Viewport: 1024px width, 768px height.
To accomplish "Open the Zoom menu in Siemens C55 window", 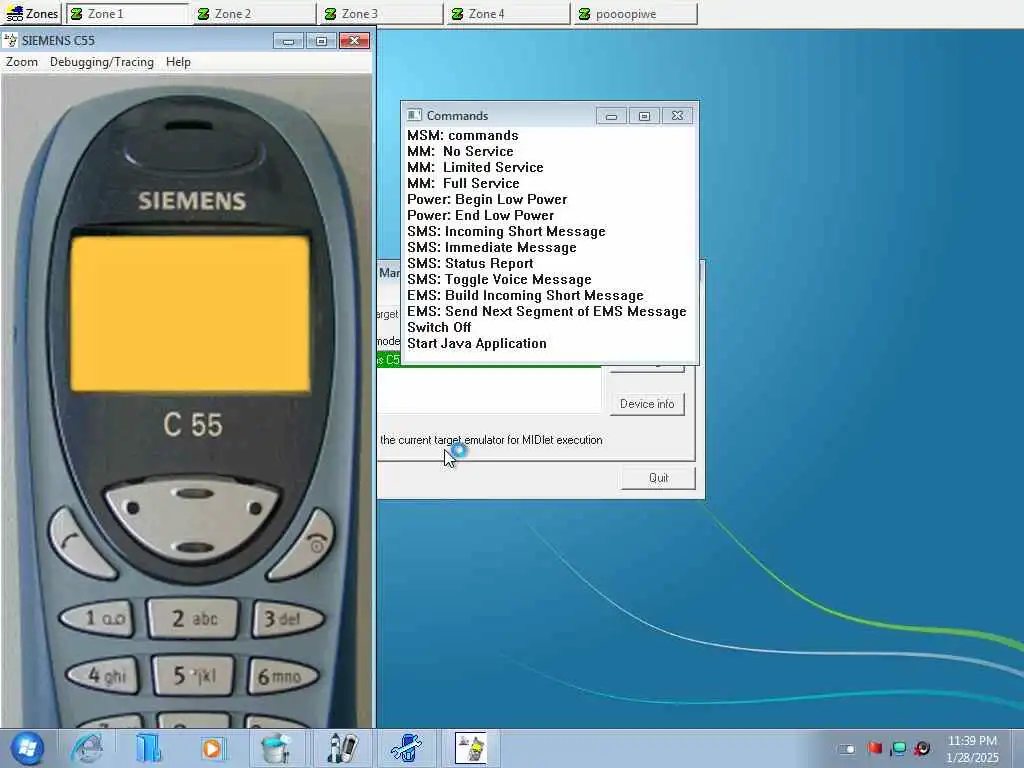I will tap(22, 62).
